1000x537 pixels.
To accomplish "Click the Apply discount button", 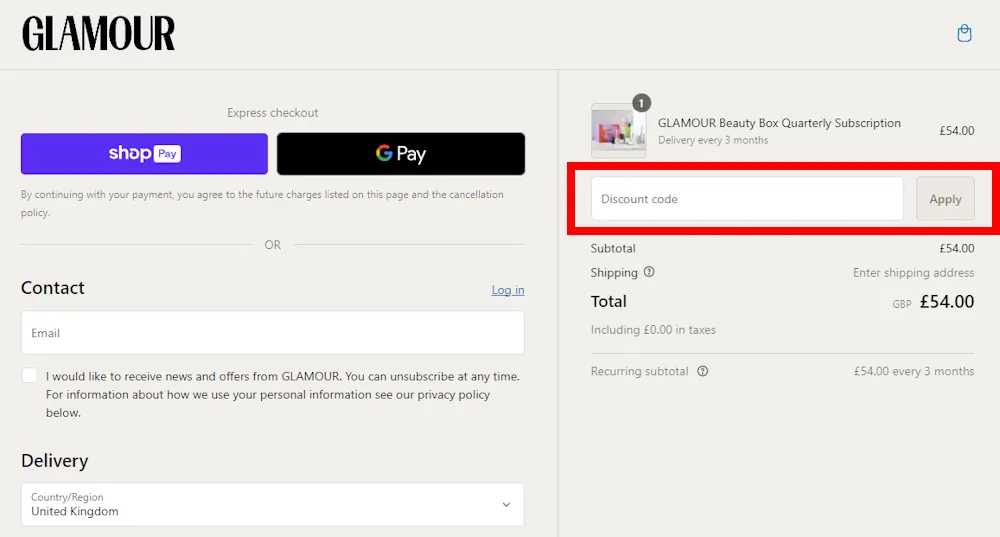I will [945, 199].
